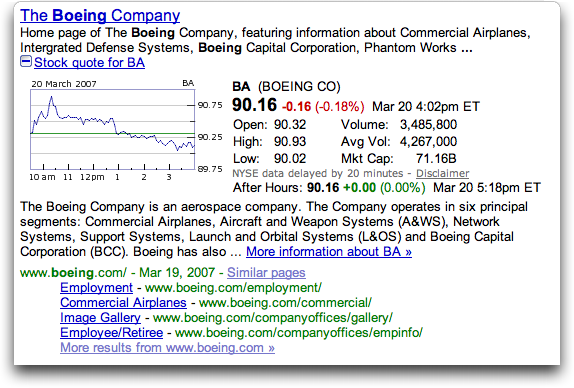Click the BA ticker symbol heading

pyautogui.click(x=241, y=87)
